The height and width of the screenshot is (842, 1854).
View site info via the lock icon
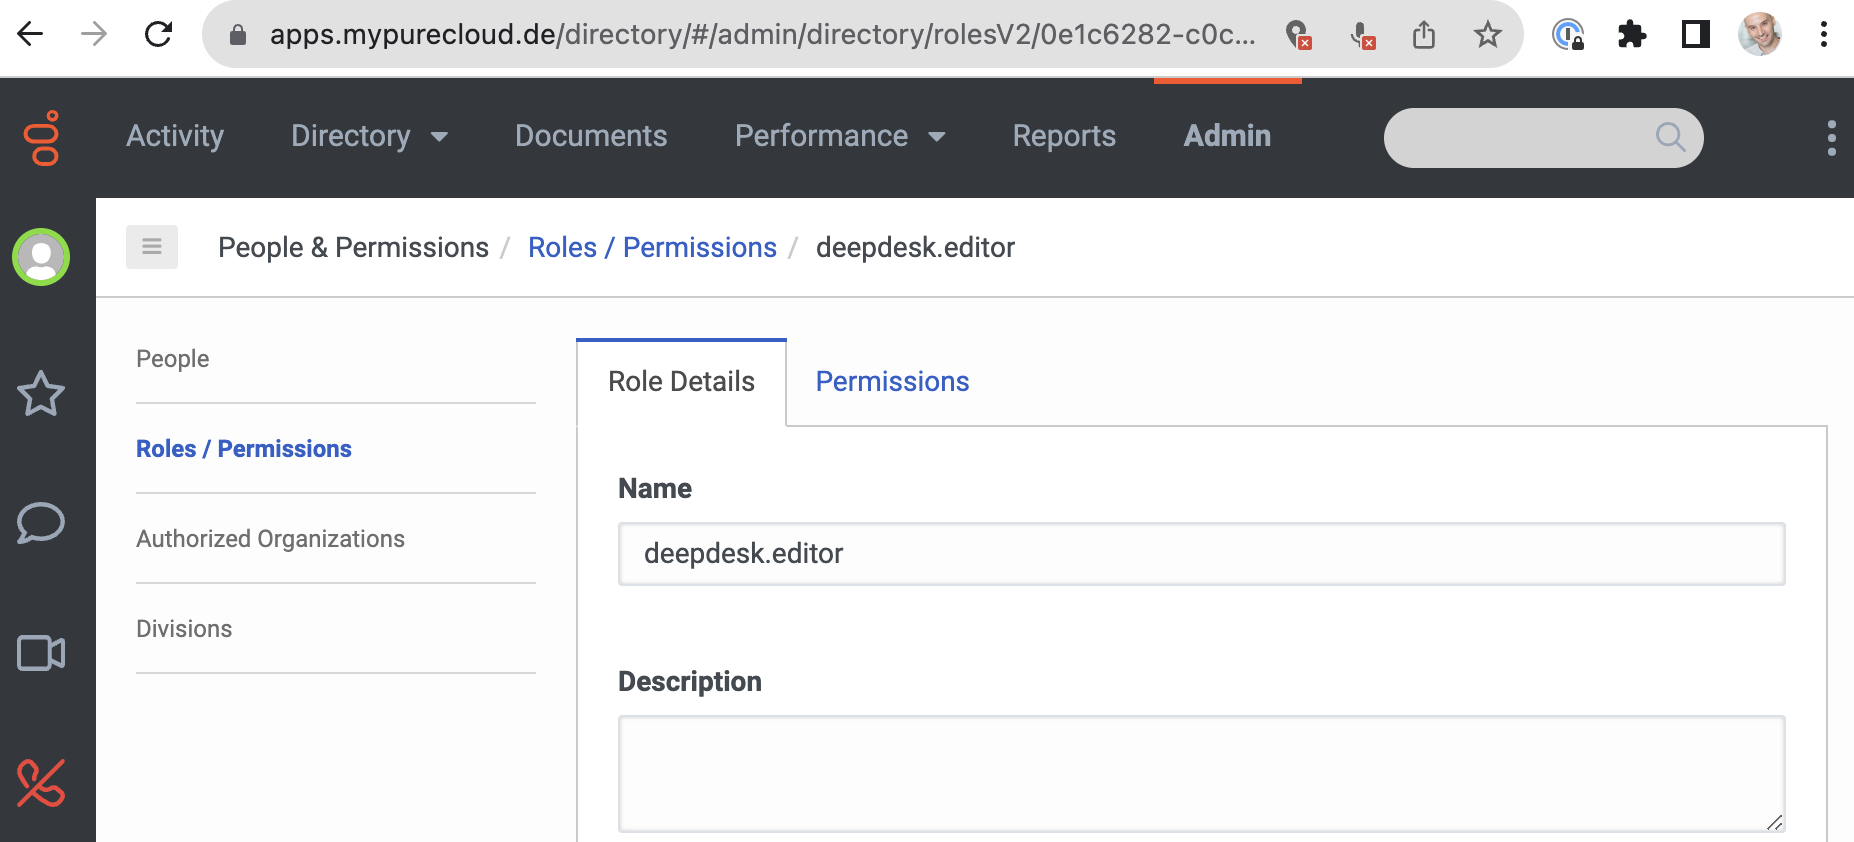click(238, 35)
